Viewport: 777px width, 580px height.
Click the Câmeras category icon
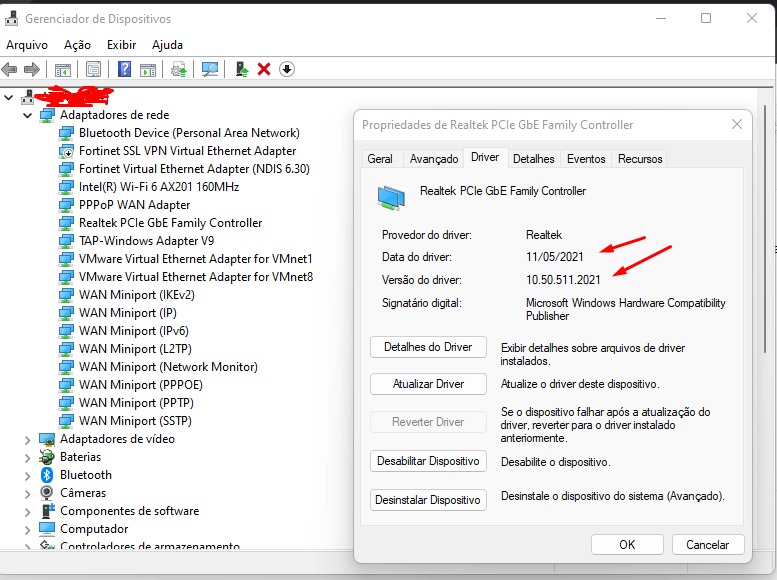[47, 493]
